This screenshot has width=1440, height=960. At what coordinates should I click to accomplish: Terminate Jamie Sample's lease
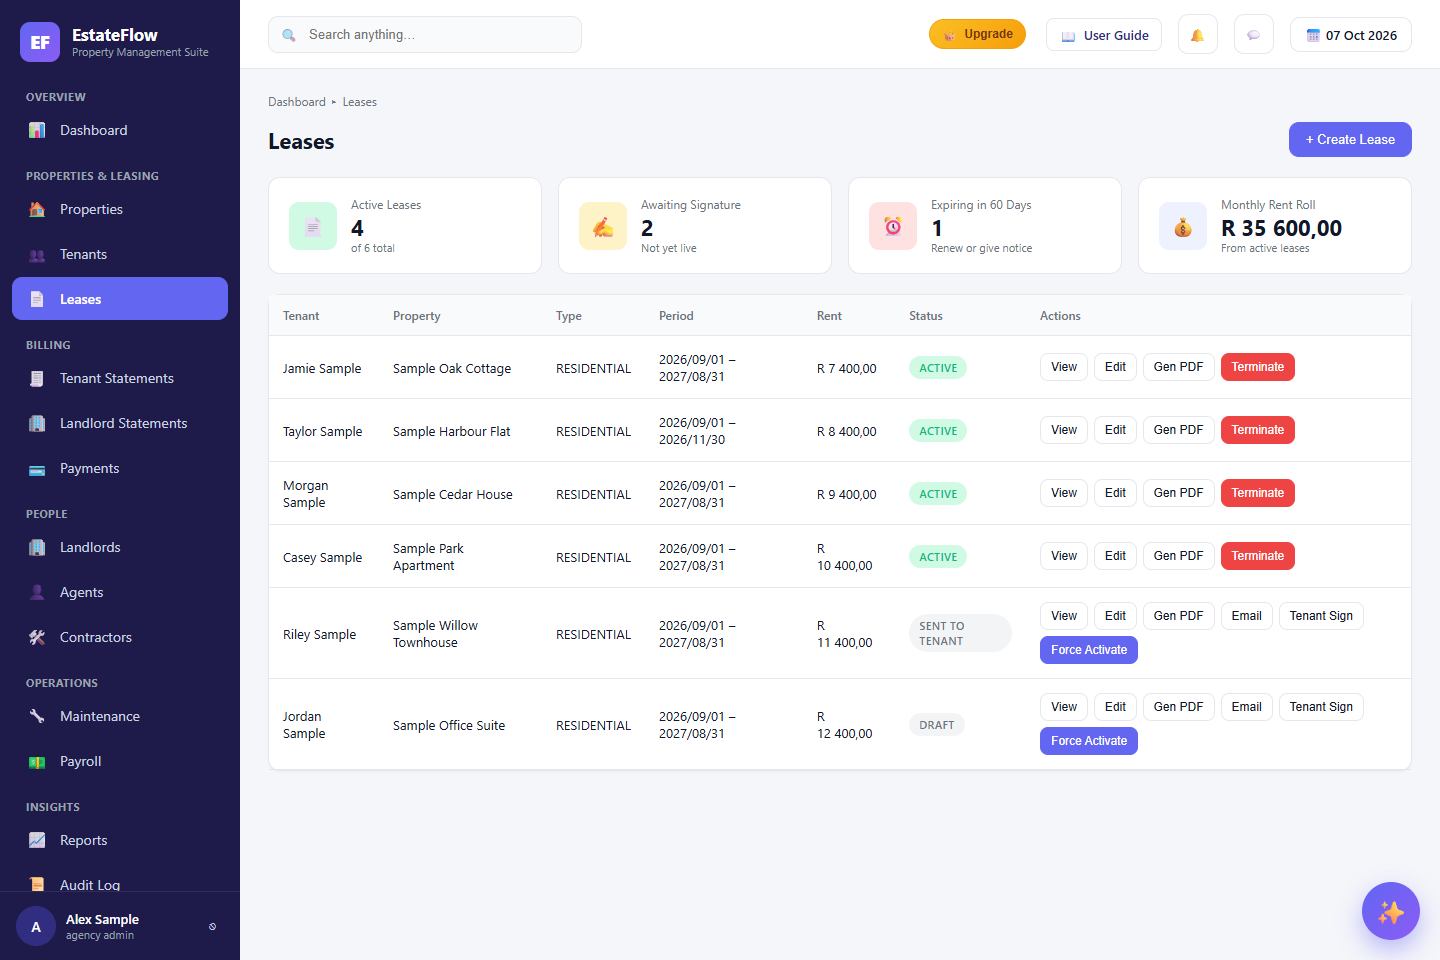tap(1257, 367)
